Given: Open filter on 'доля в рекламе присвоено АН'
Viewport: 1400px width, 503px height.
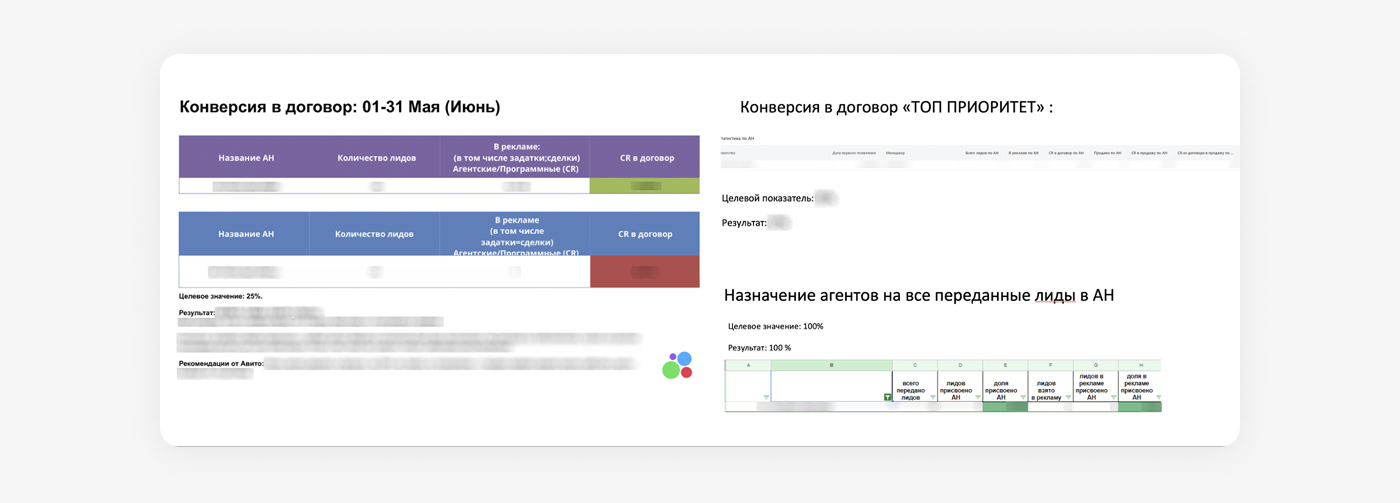Looking at the screenshot, I should click(x=1158, y=397).
